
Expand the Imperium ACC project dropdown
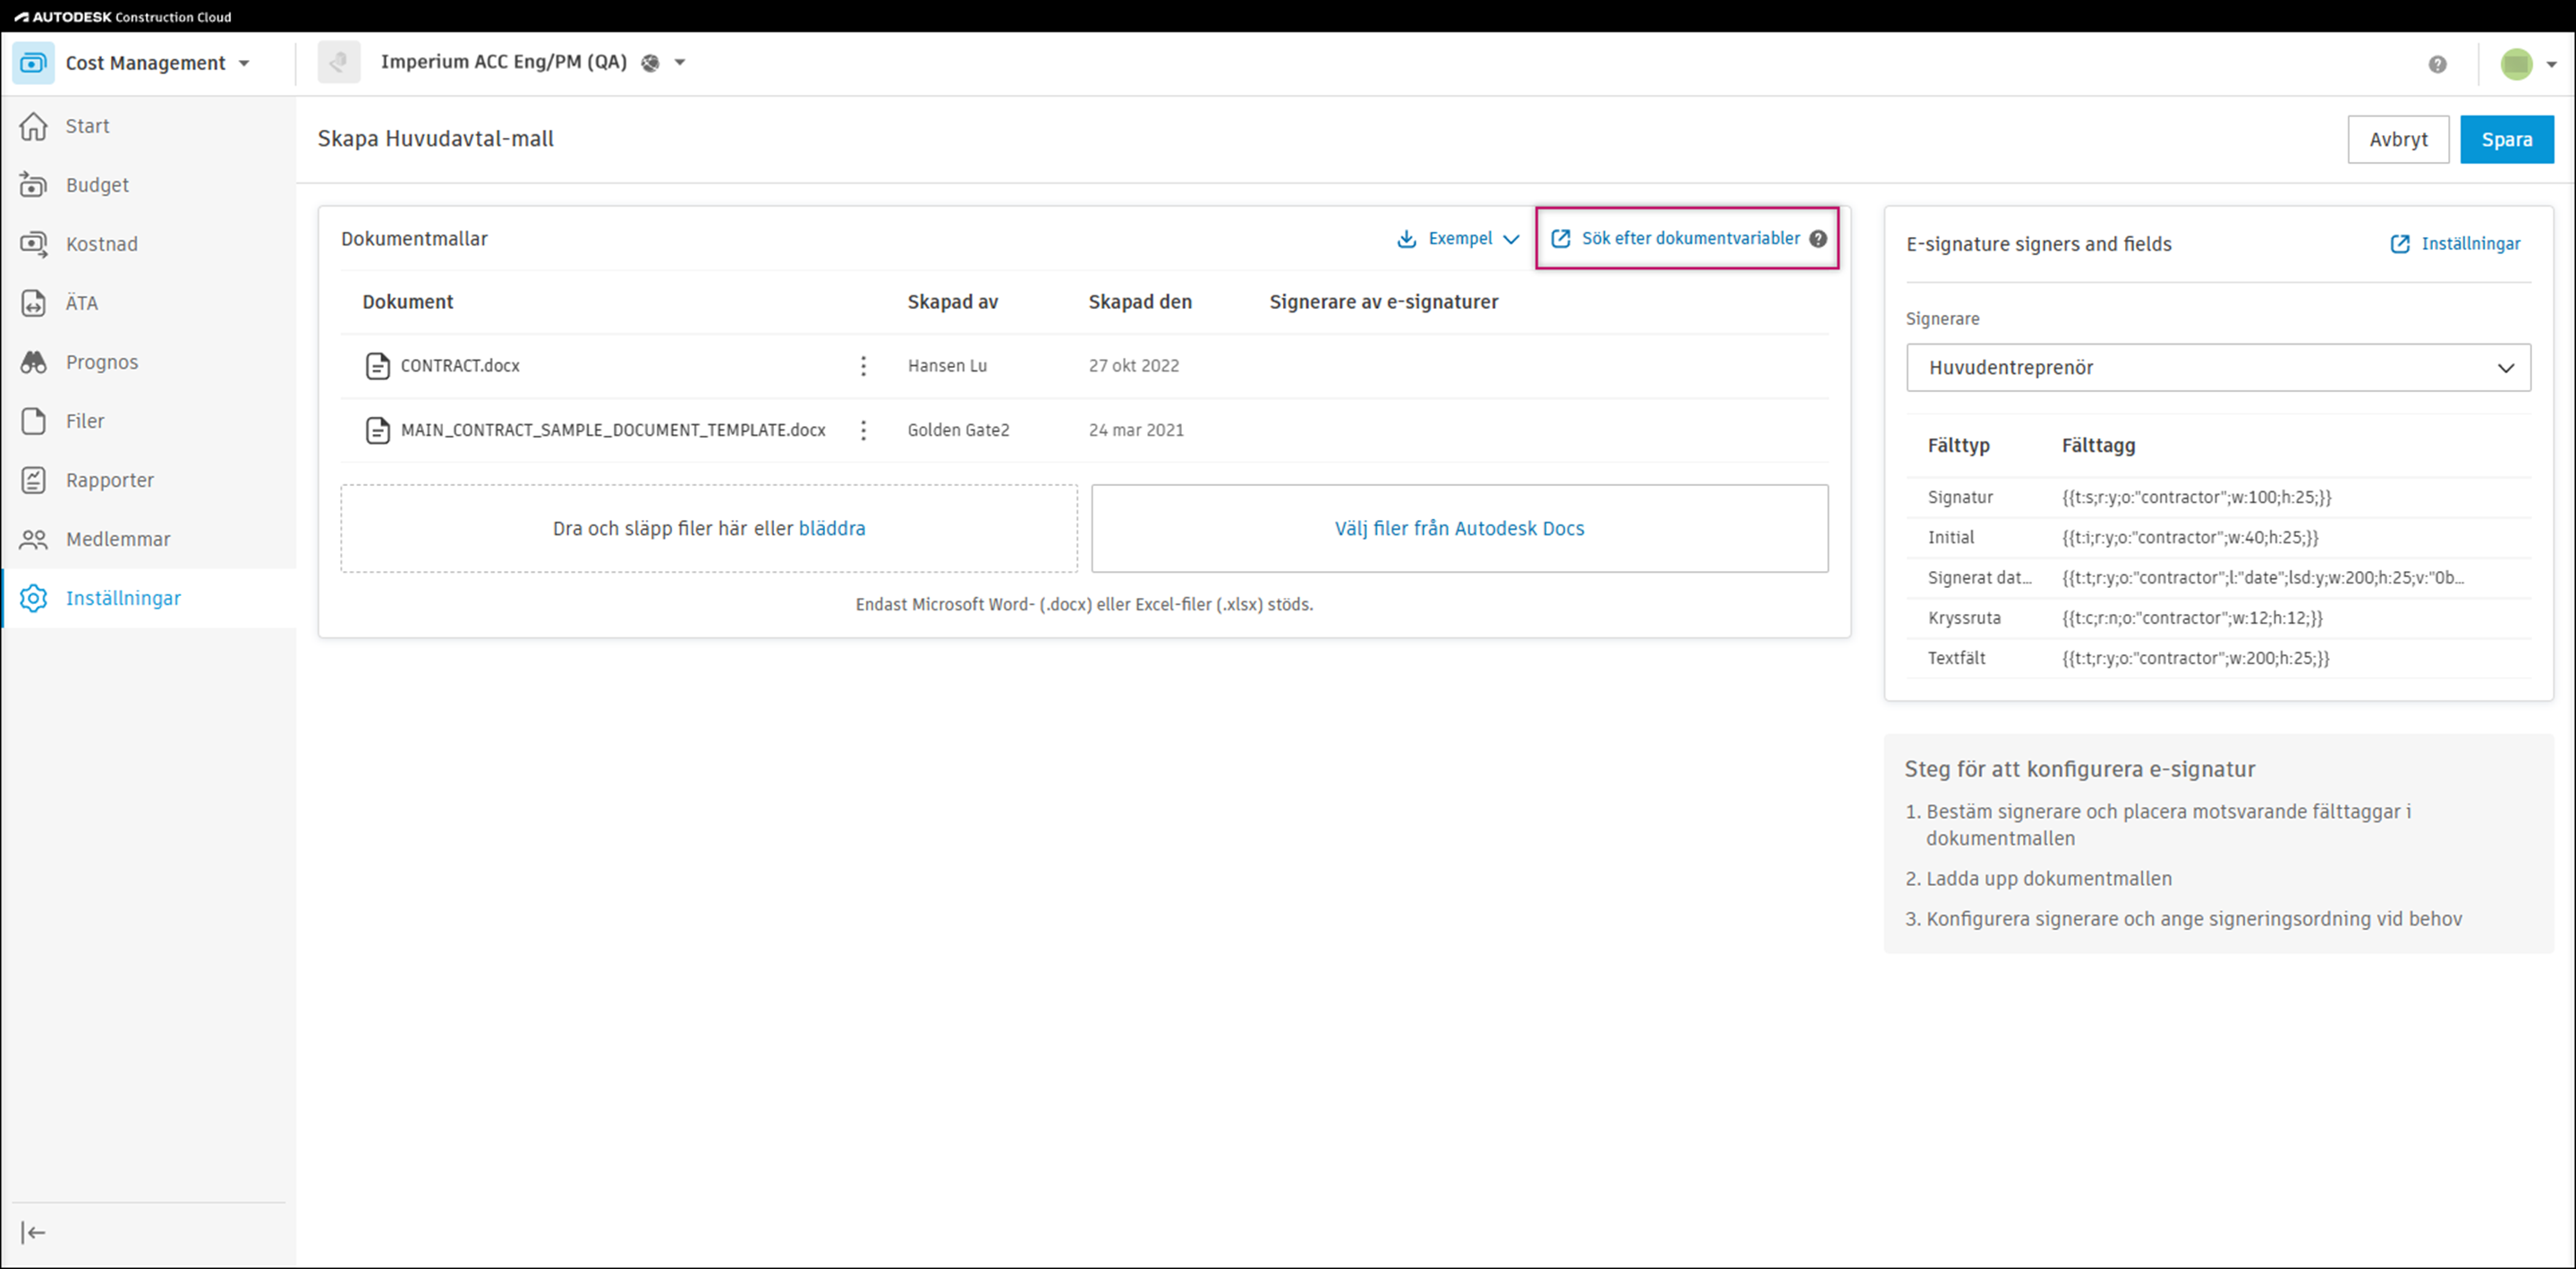[x=680, y=62]
